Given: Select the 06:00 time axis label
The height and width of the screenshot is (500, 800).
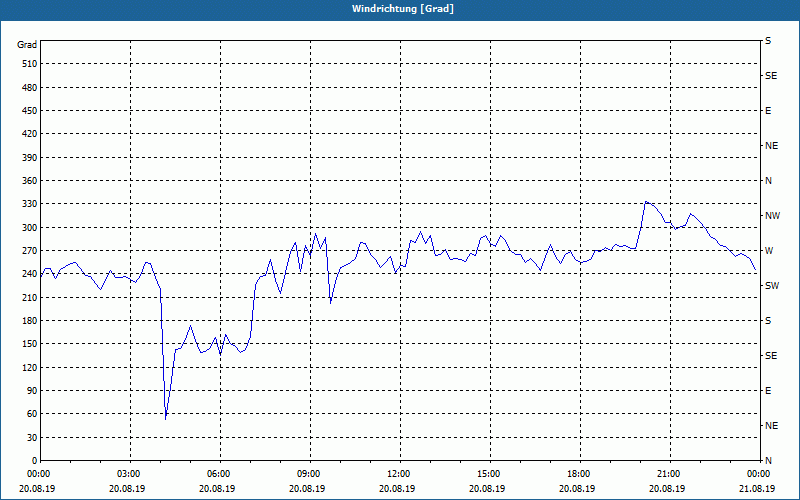Looking at the screenshot, I should [217, 473].
